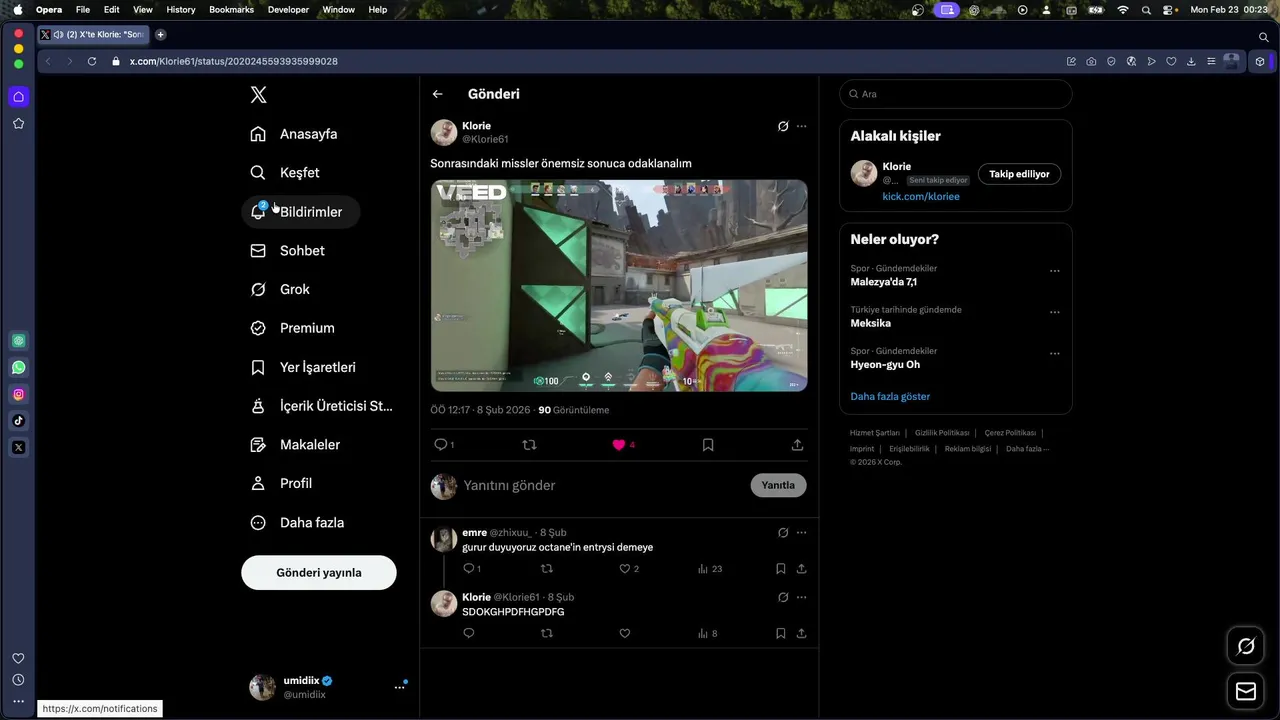View analytics of emre's reply (23)
The image size is (1280, 720).
pyautogui.click(x=709, y=569)
